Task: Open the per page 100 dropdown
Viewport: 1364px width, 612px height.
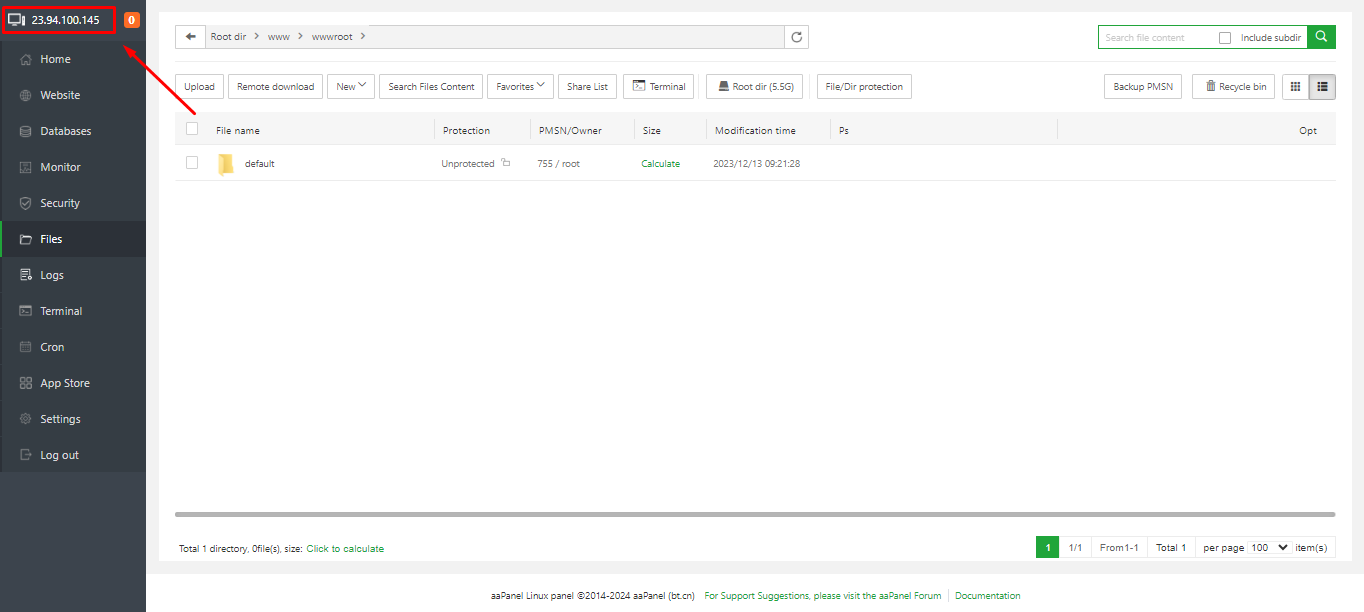Action: [x=1270, y=548]
